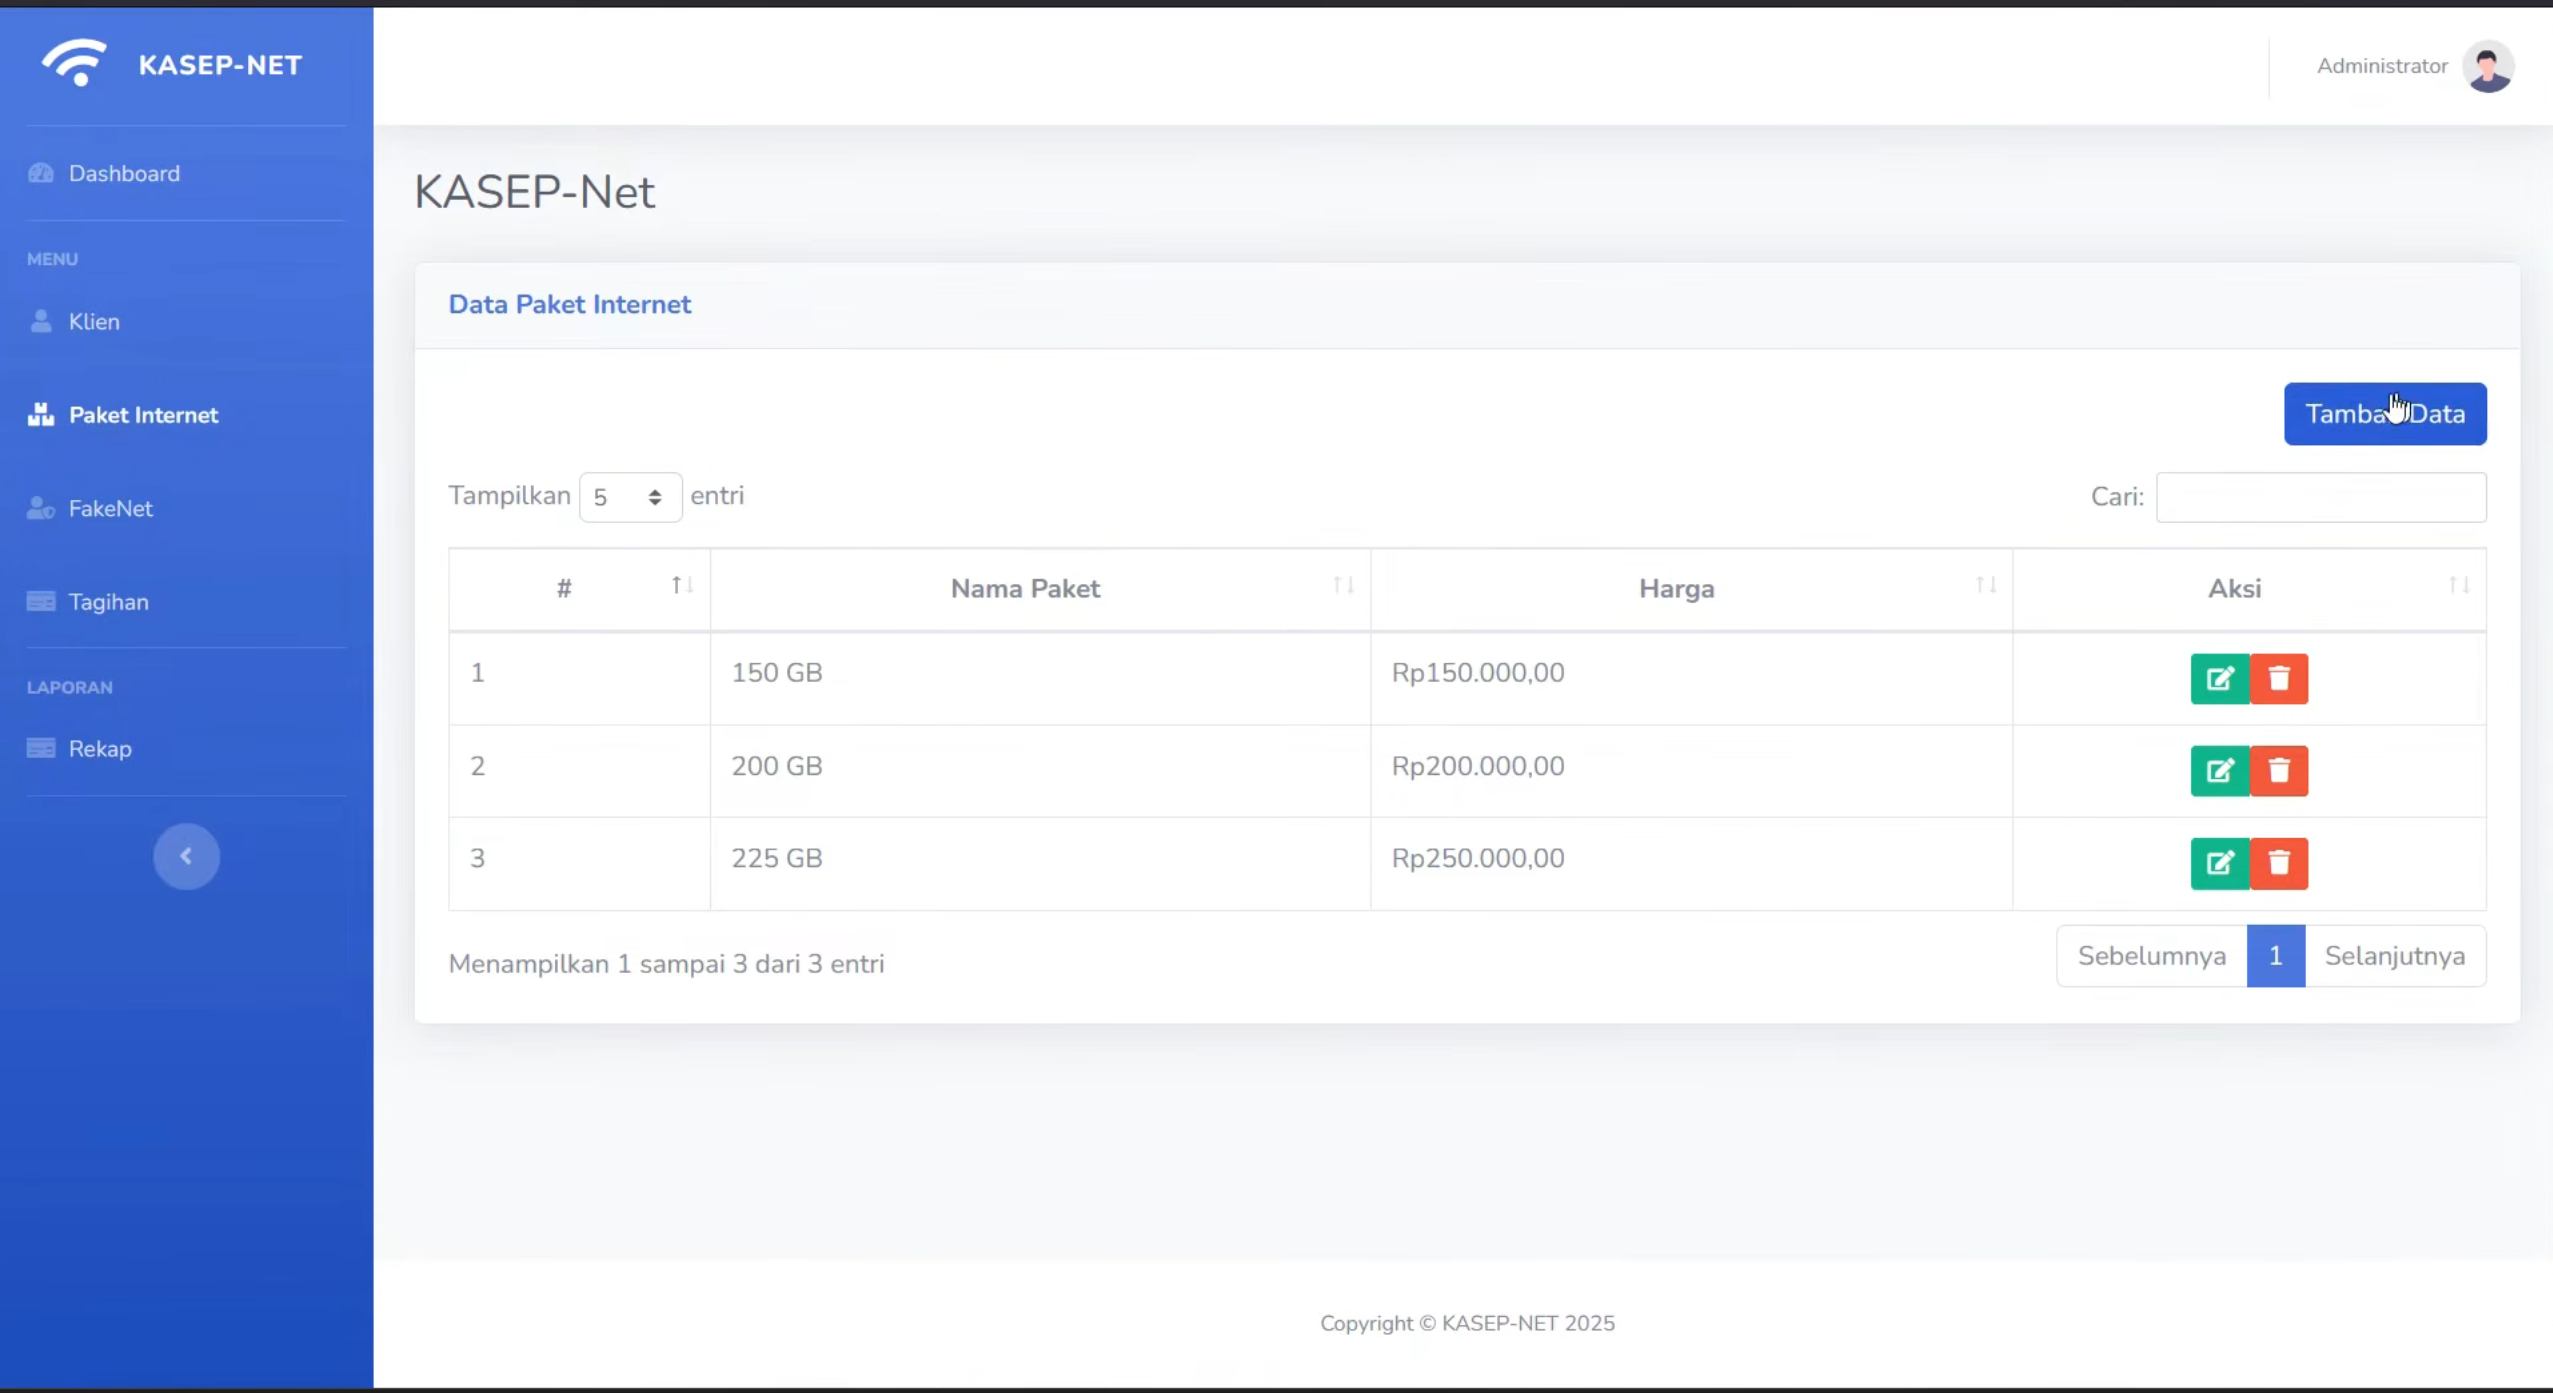Click the Rekap card icon
This screenshot has height=1393, width=2553.
pyautogui.click(x=41, y=748)
